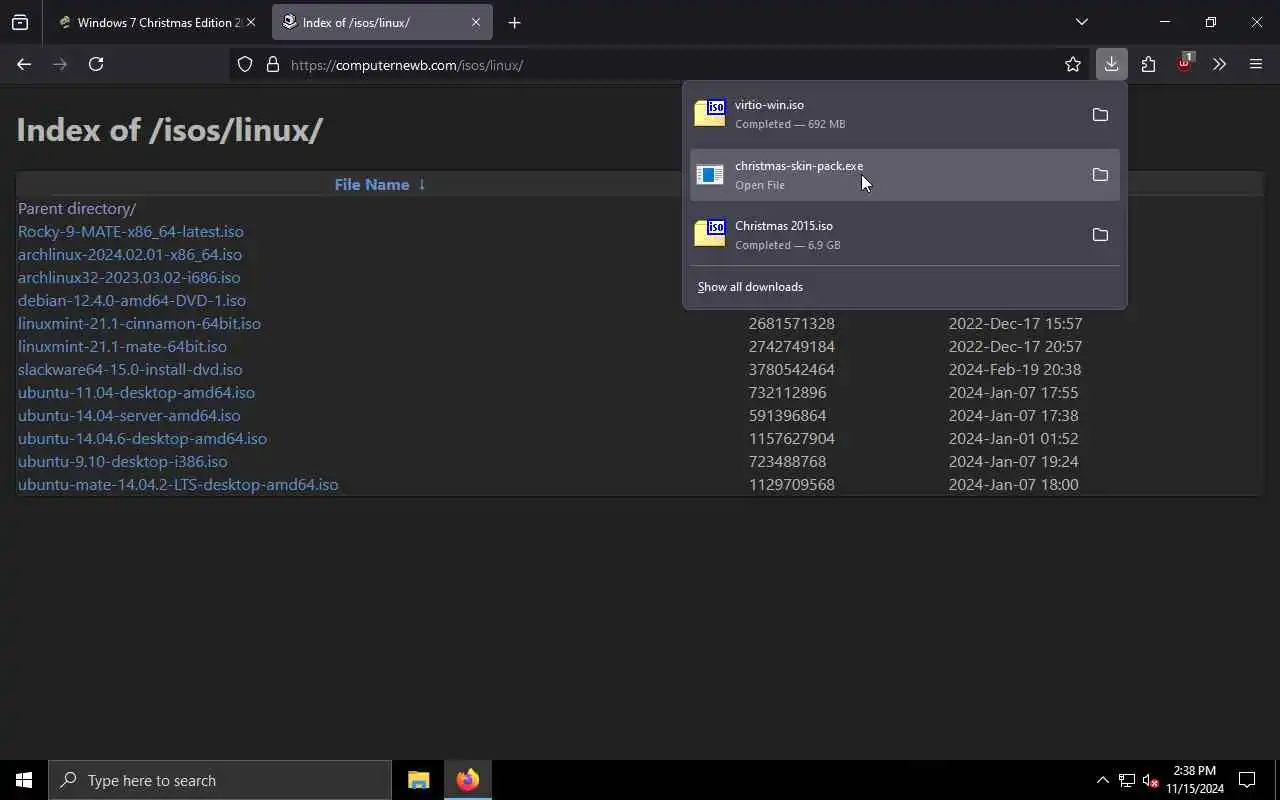Screen dimensions: 1280x800
Task: Open the clock showing 2:38 PM
Action: coord(1195,780)
